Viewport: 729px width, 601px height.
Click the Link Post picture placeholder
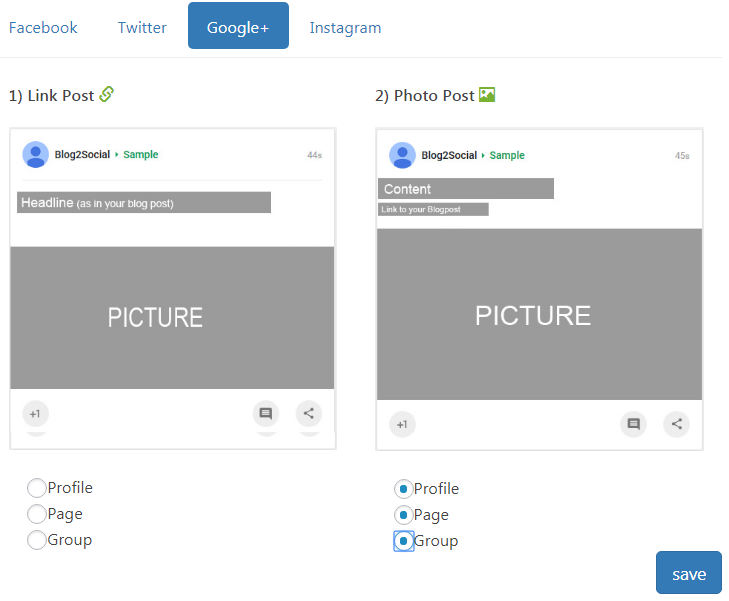(x=172, y=317)
